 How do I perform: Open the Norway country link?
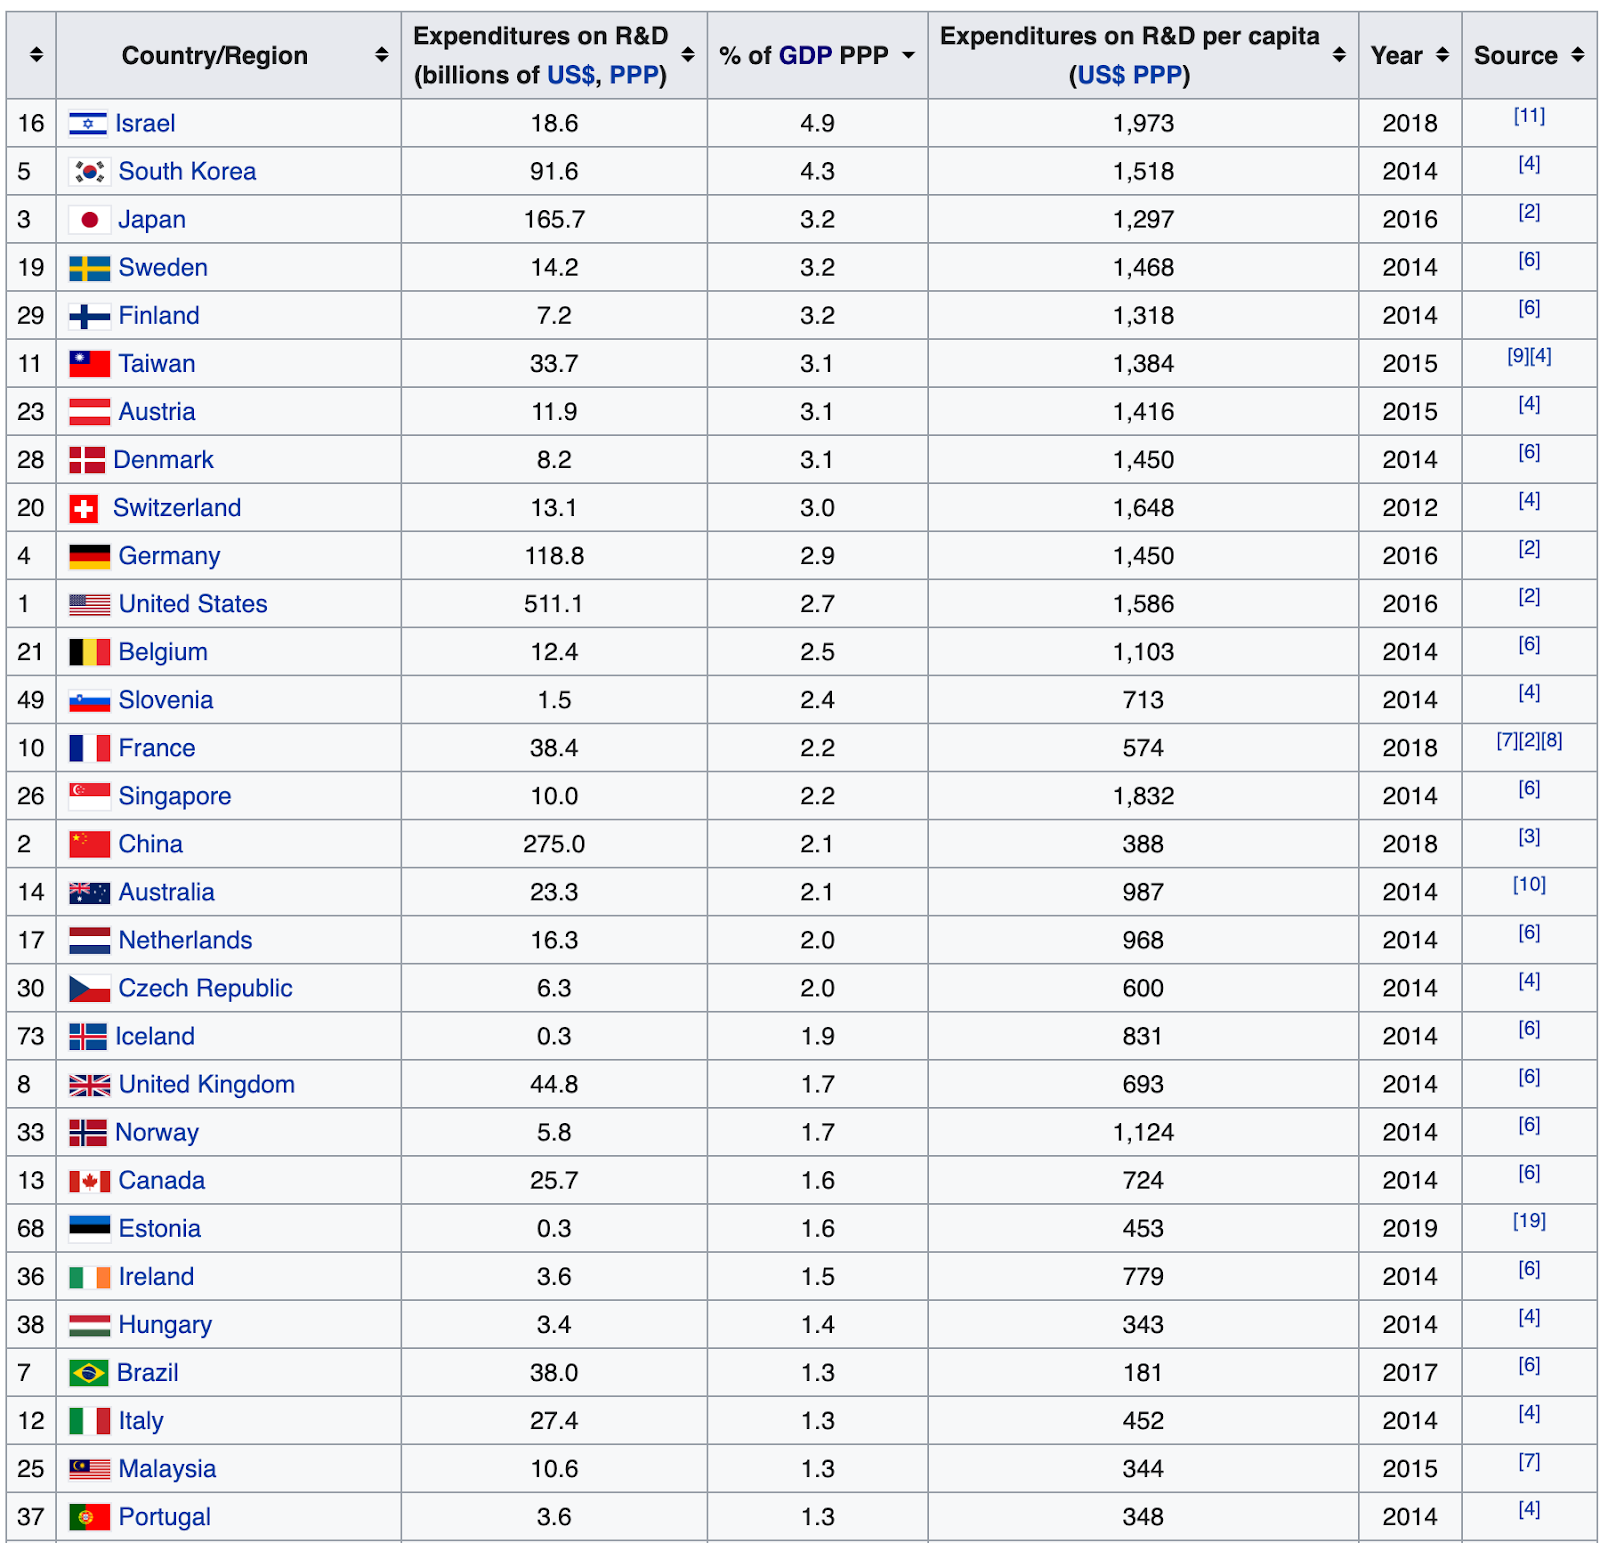pos(157,1133)
